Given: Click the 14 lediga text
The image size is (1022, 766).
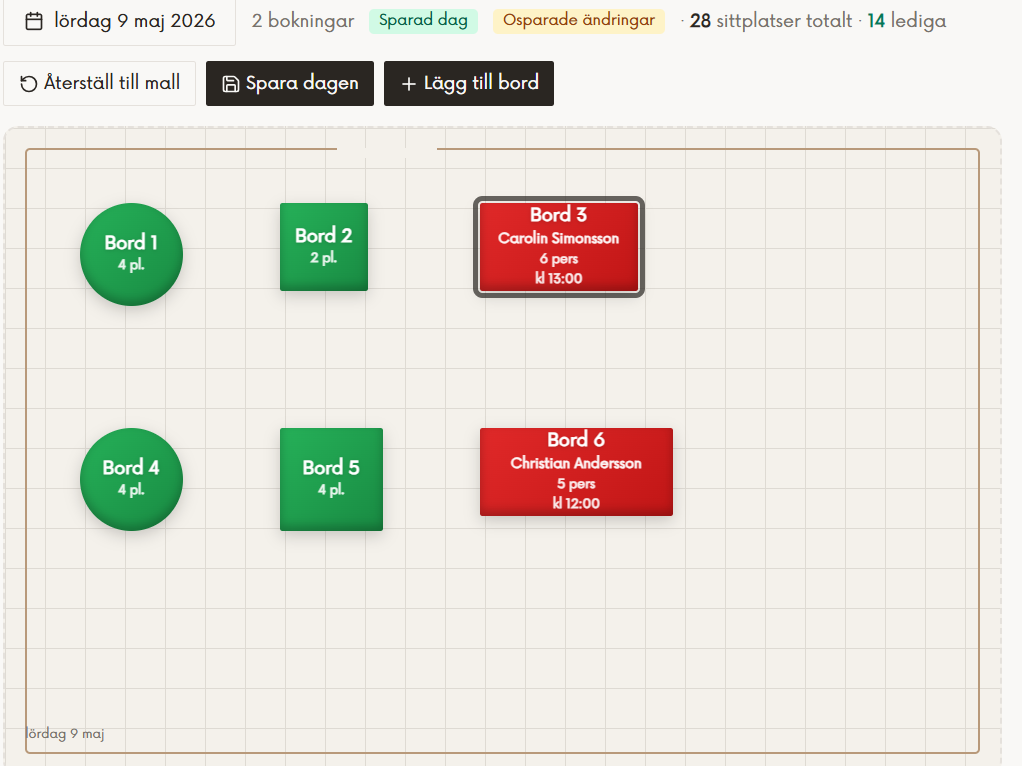Looking at the screenshot, I should coord(907,21).
